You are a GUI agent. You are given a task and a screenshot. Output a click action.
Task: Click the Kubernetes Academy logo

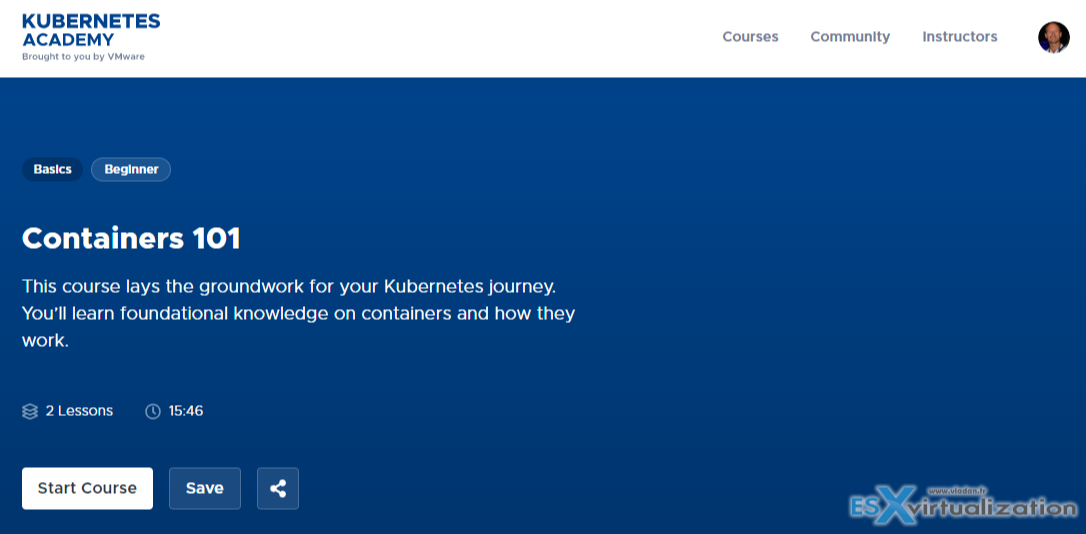pos(90,30)
